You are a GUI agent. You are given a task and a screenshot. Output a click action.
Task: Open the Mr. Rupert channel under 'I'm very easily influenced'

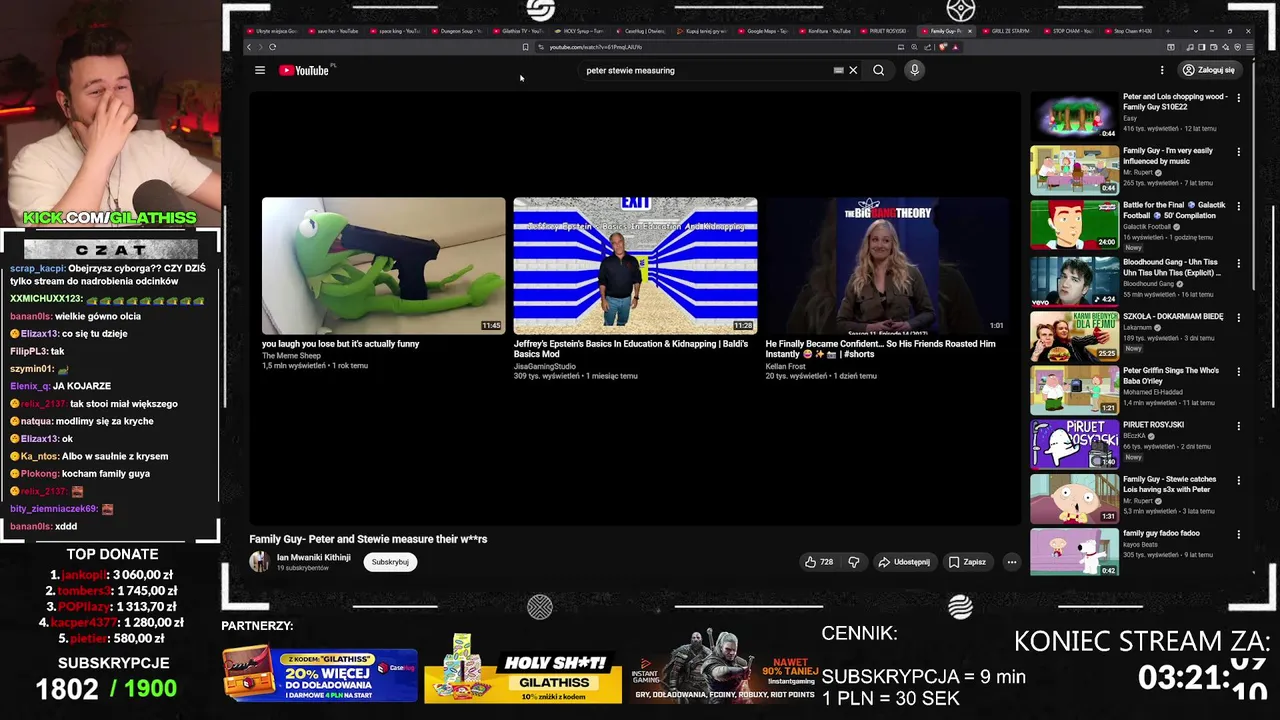1142,172
